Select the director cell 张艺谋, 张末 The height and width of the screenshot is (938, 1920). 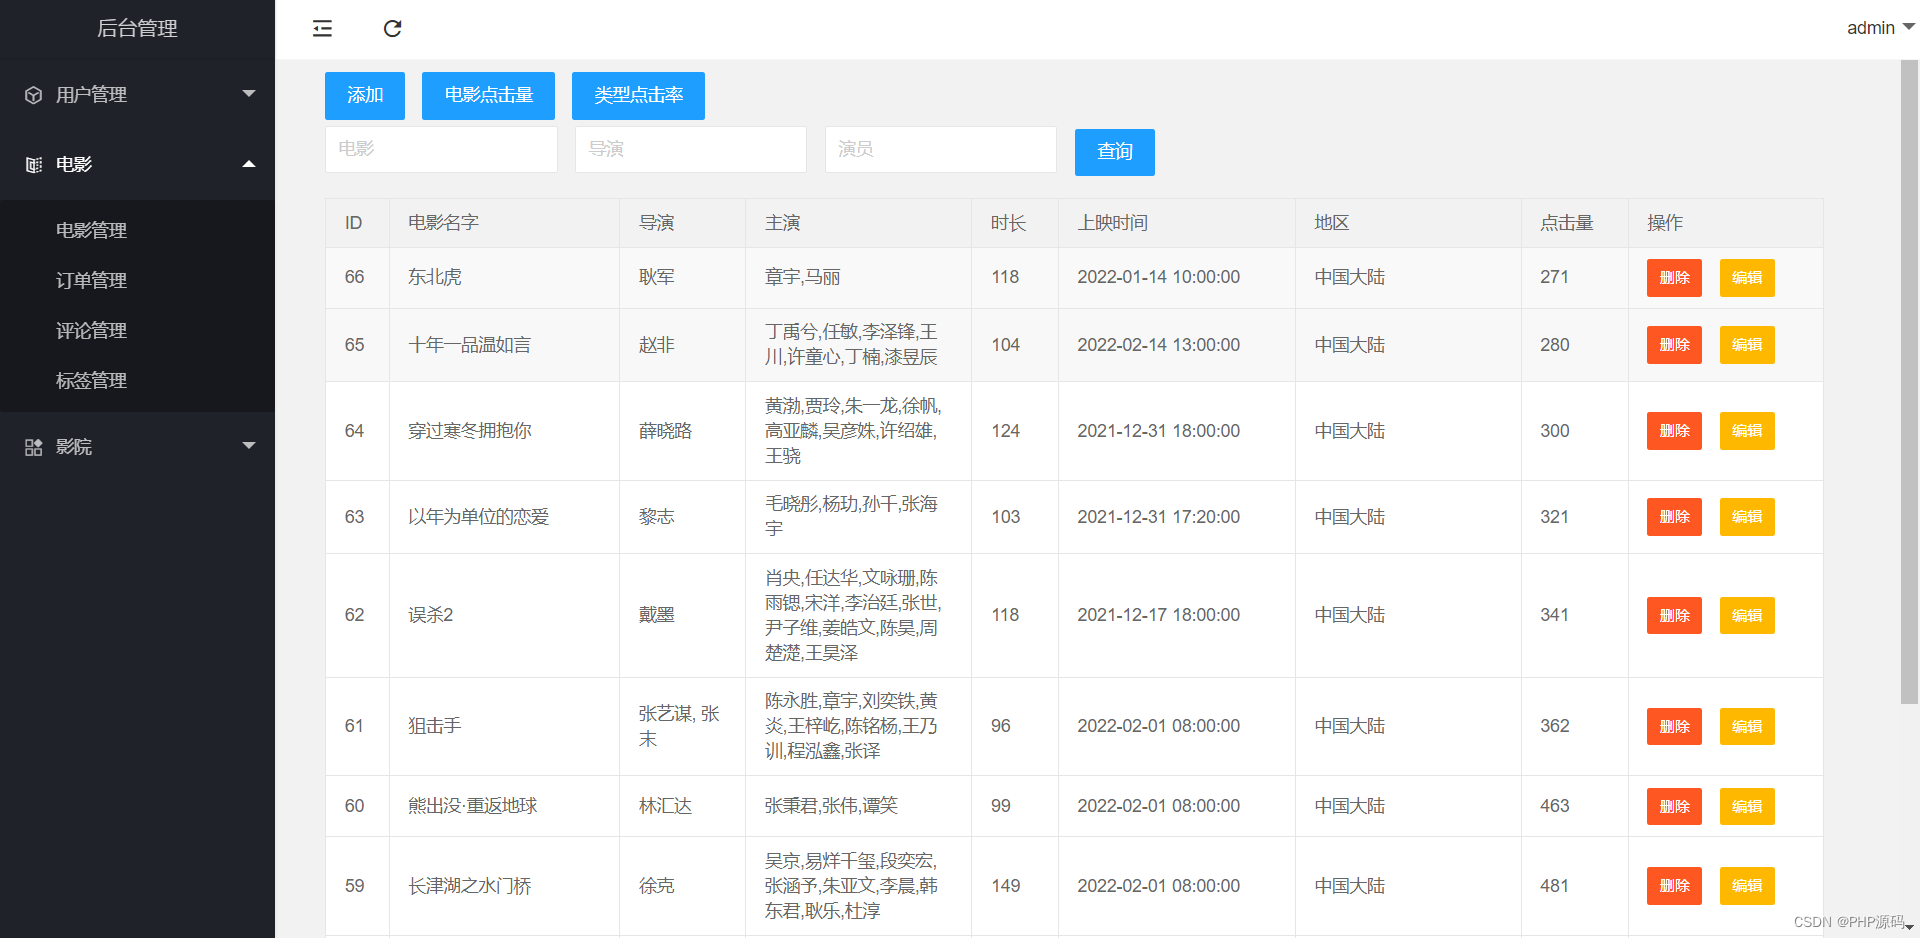(680, 726)
